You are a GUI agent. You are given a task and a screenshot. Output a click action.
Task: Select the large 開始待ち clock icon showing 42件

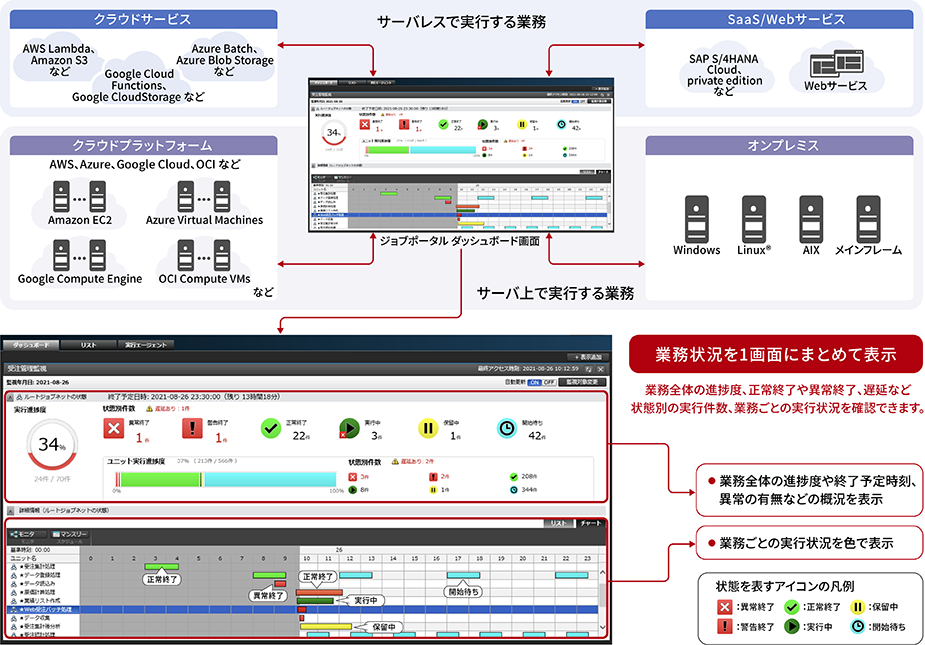point(507,428)
